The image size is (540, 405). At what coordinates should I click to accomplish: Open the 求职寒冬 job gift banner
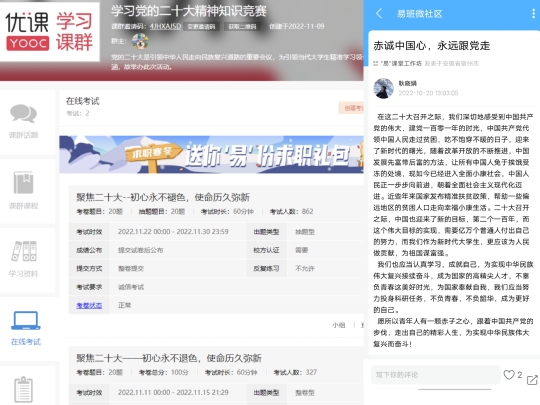211,154
